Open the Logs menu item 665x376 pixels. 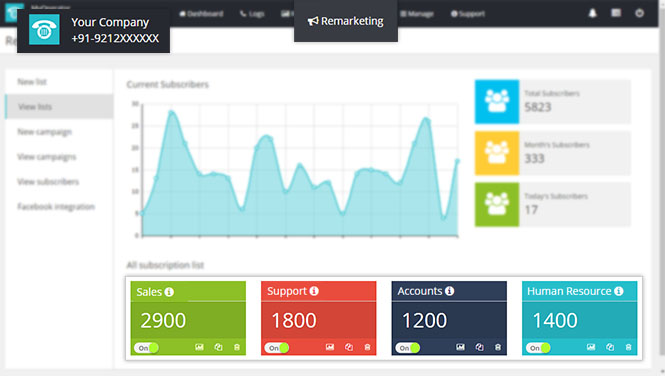coord(252,14)
